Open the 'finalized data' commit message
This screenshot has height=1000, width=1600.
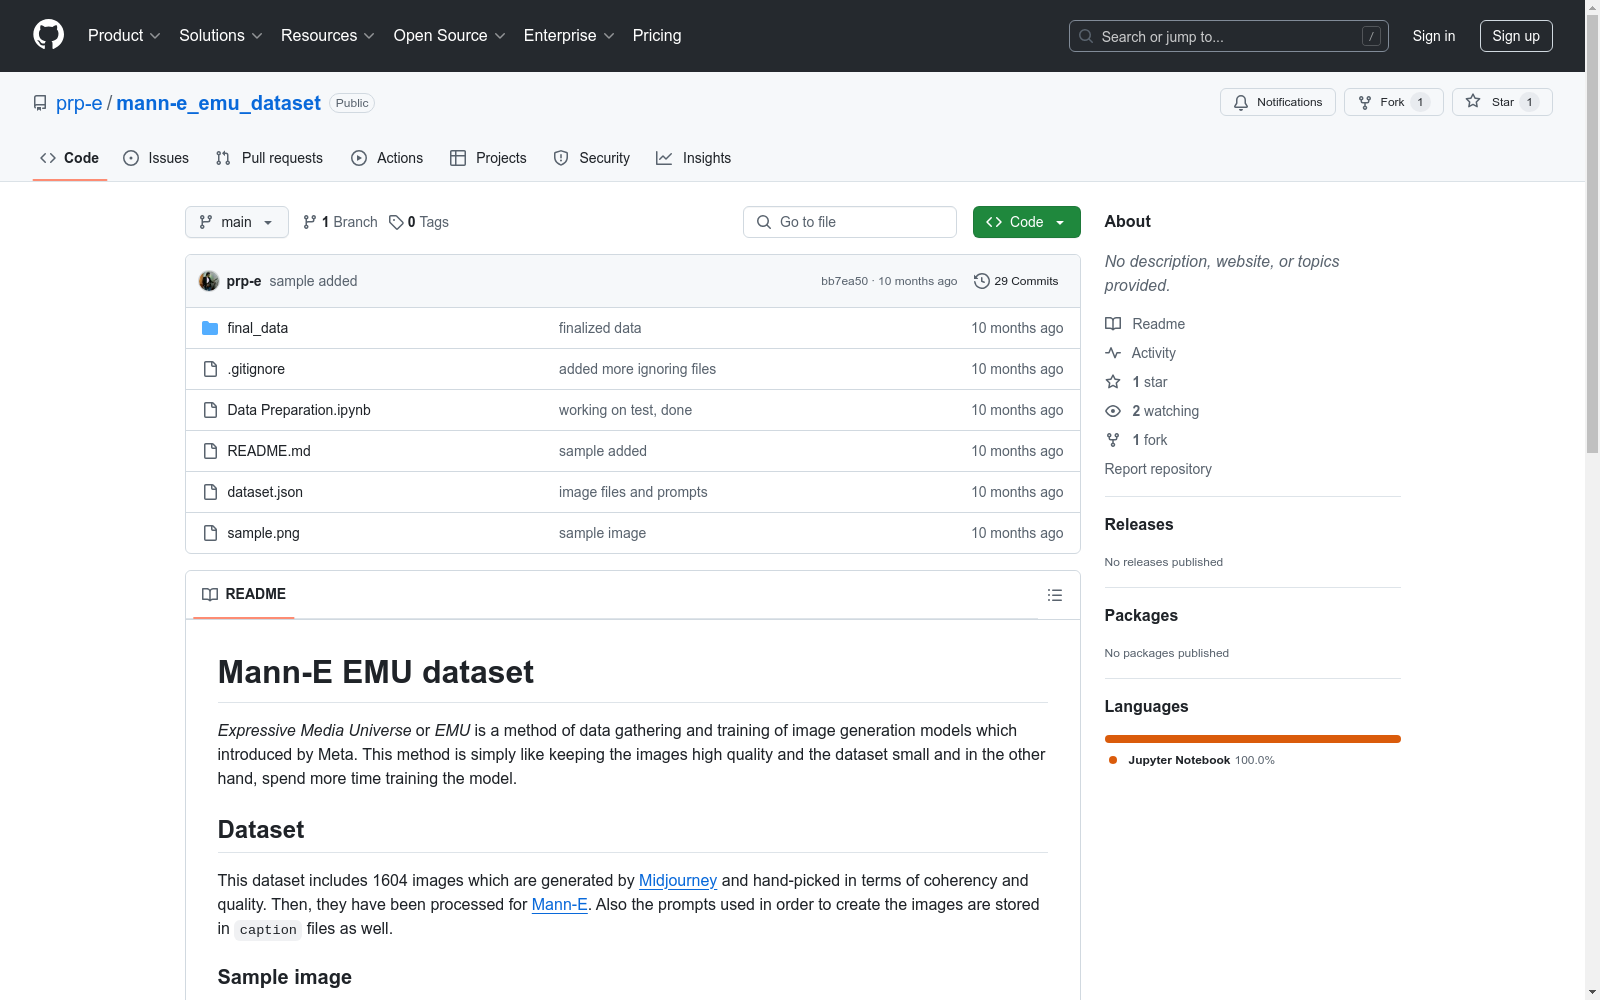(600, 328)
